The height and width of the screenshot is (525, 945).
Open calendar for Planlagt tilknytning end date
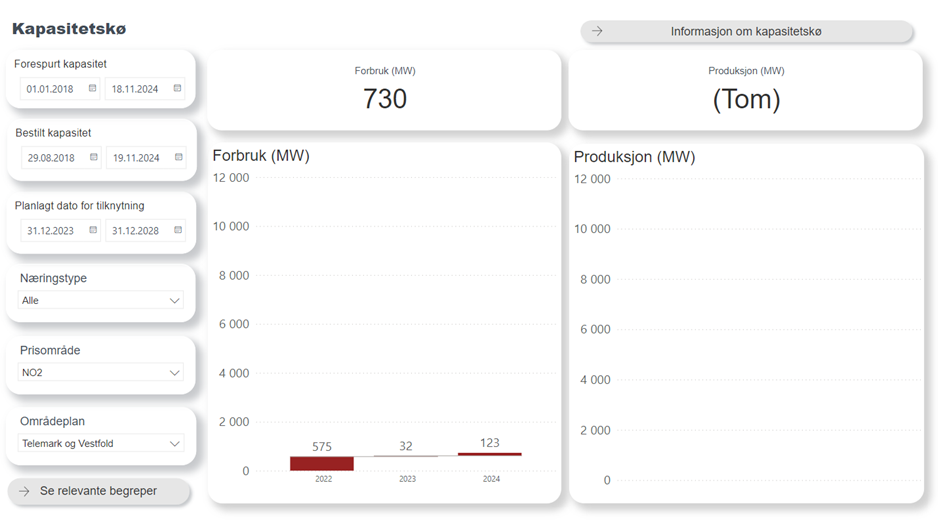tap(178, 230)
